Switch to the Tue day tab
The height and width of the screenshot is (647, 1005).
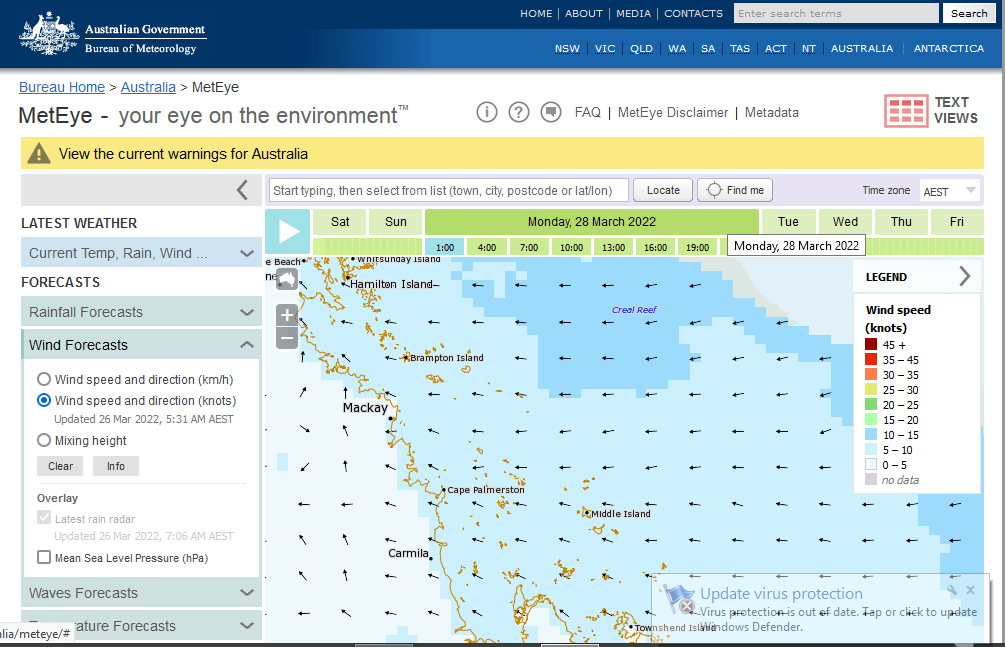click(788, 222)
